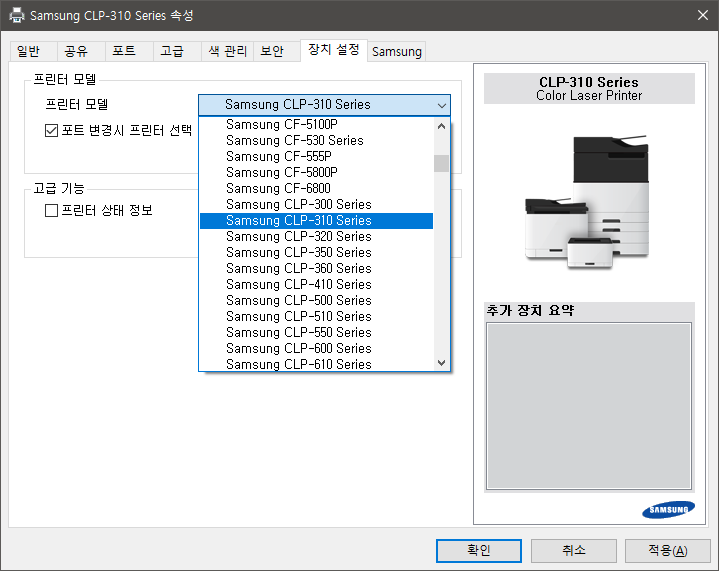Select Samsung CLP-600 Series option
Image resolution: width=719 pixels, height=571 pixels.
coord(316,349)
